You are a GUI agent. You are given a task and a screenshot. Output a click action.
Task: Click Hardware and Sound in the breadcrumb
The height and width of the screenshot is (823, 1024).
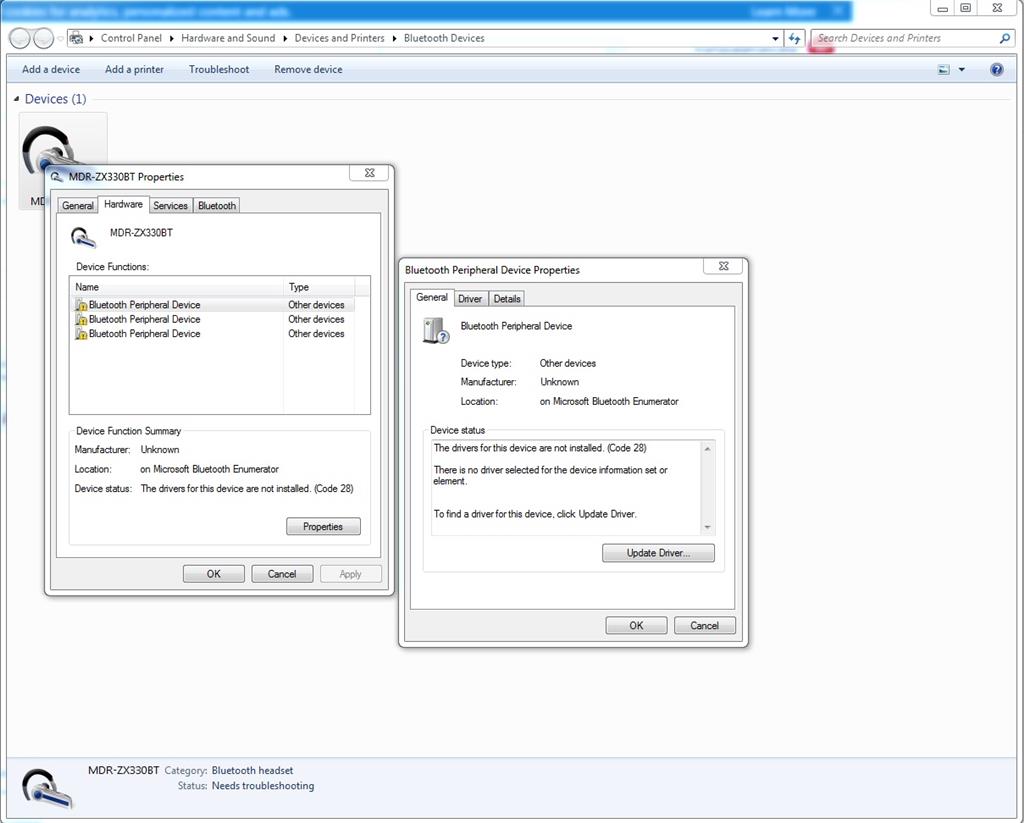tap(228, 38)
